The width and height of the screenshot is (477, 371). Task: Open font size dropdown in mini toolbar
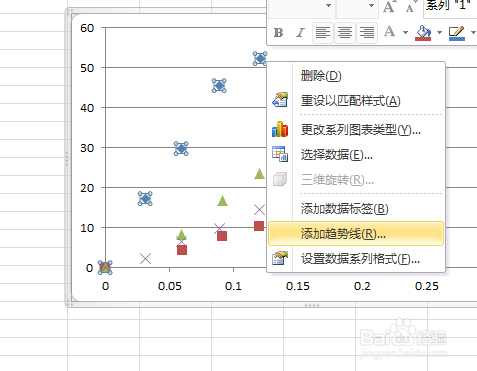coord(371,5)
